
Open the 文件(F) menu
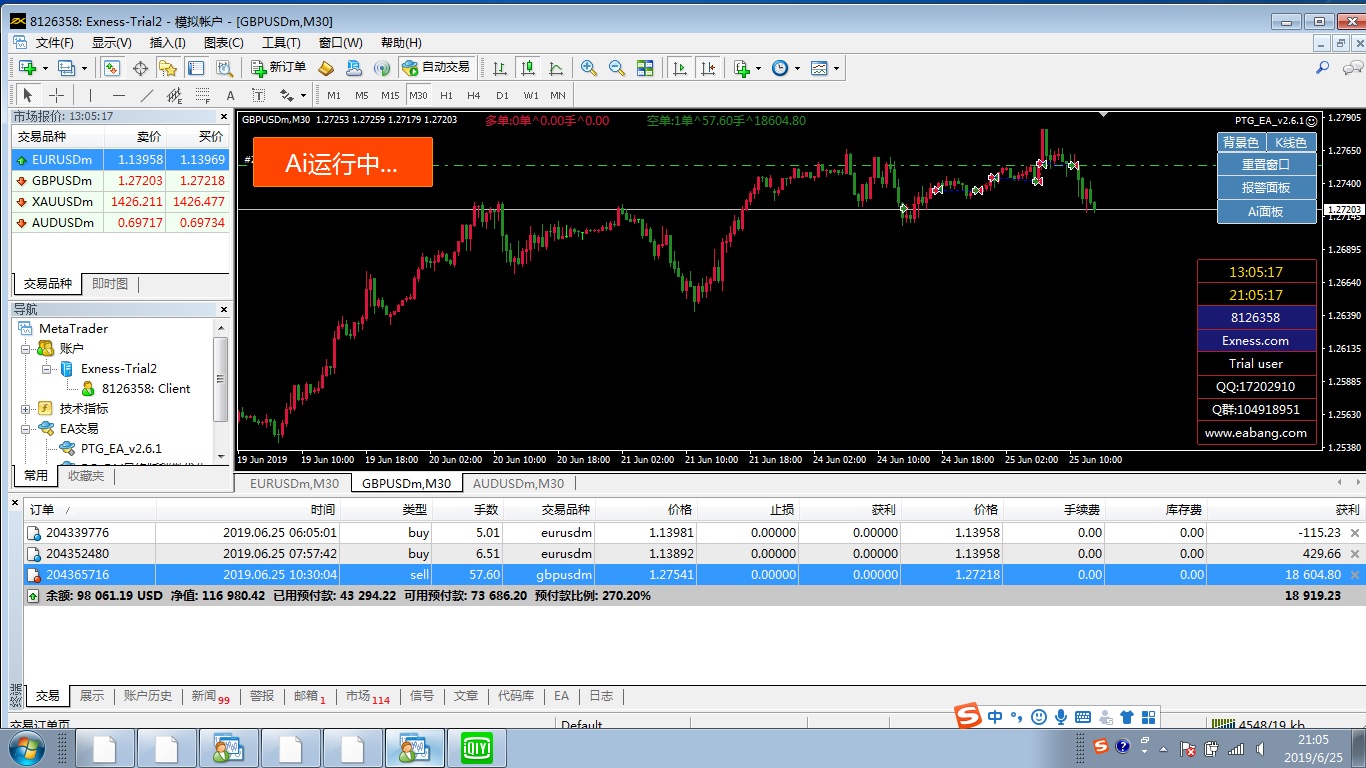[55, 43]
